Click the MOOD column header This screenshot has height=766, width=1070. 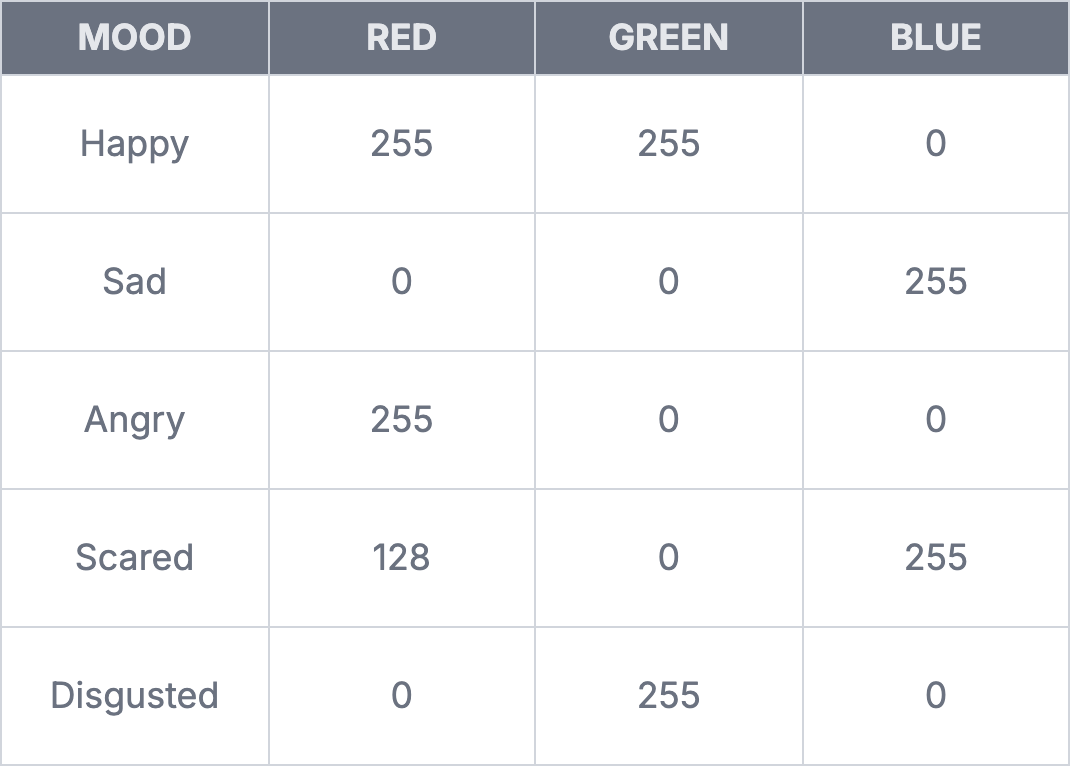point(134,38)
